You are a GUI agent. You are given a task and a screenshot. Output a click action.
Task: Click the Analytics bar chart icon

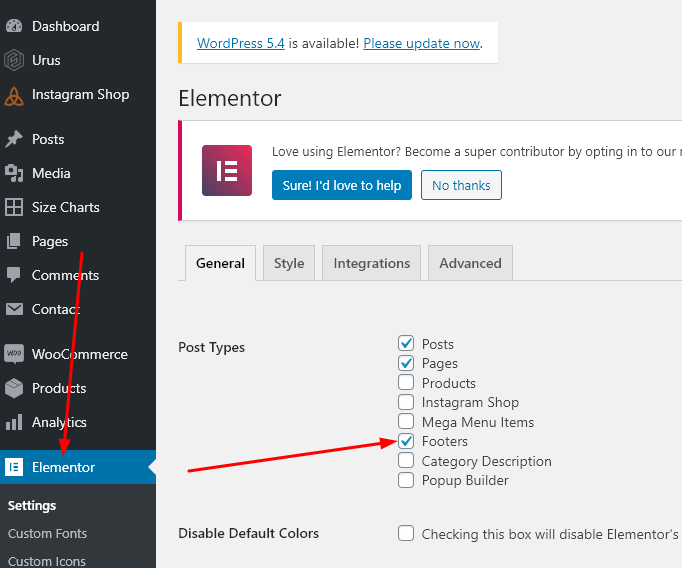(14, 422)
